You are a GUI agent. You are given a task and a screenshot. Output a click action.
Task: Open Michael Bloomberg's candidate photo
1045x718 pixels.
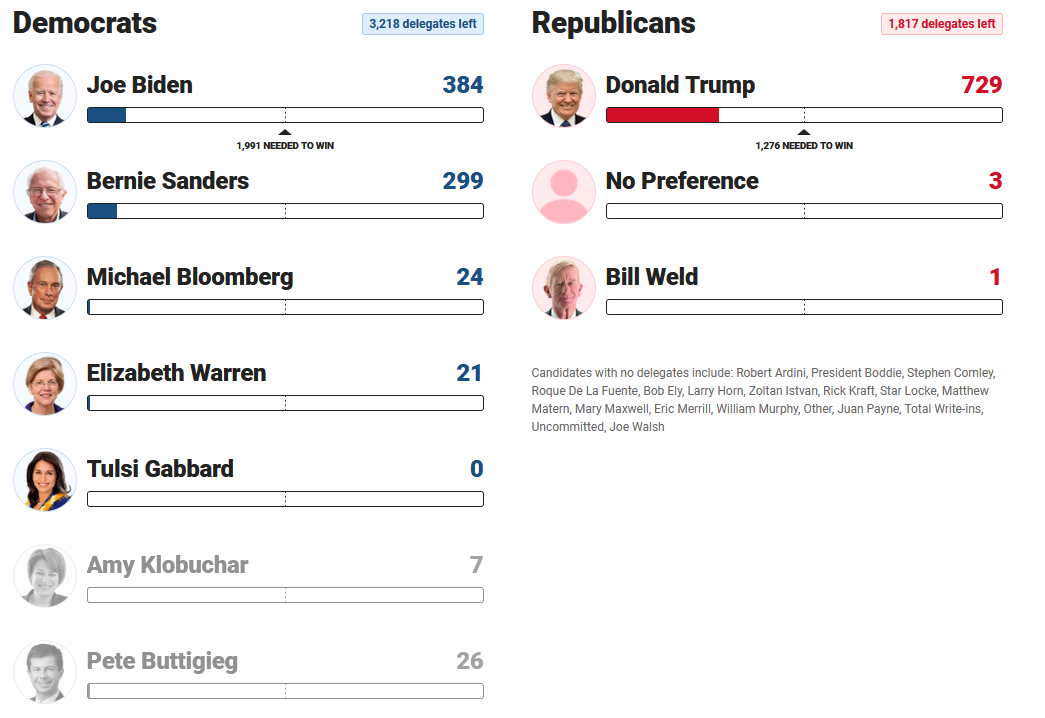point(44,288)
